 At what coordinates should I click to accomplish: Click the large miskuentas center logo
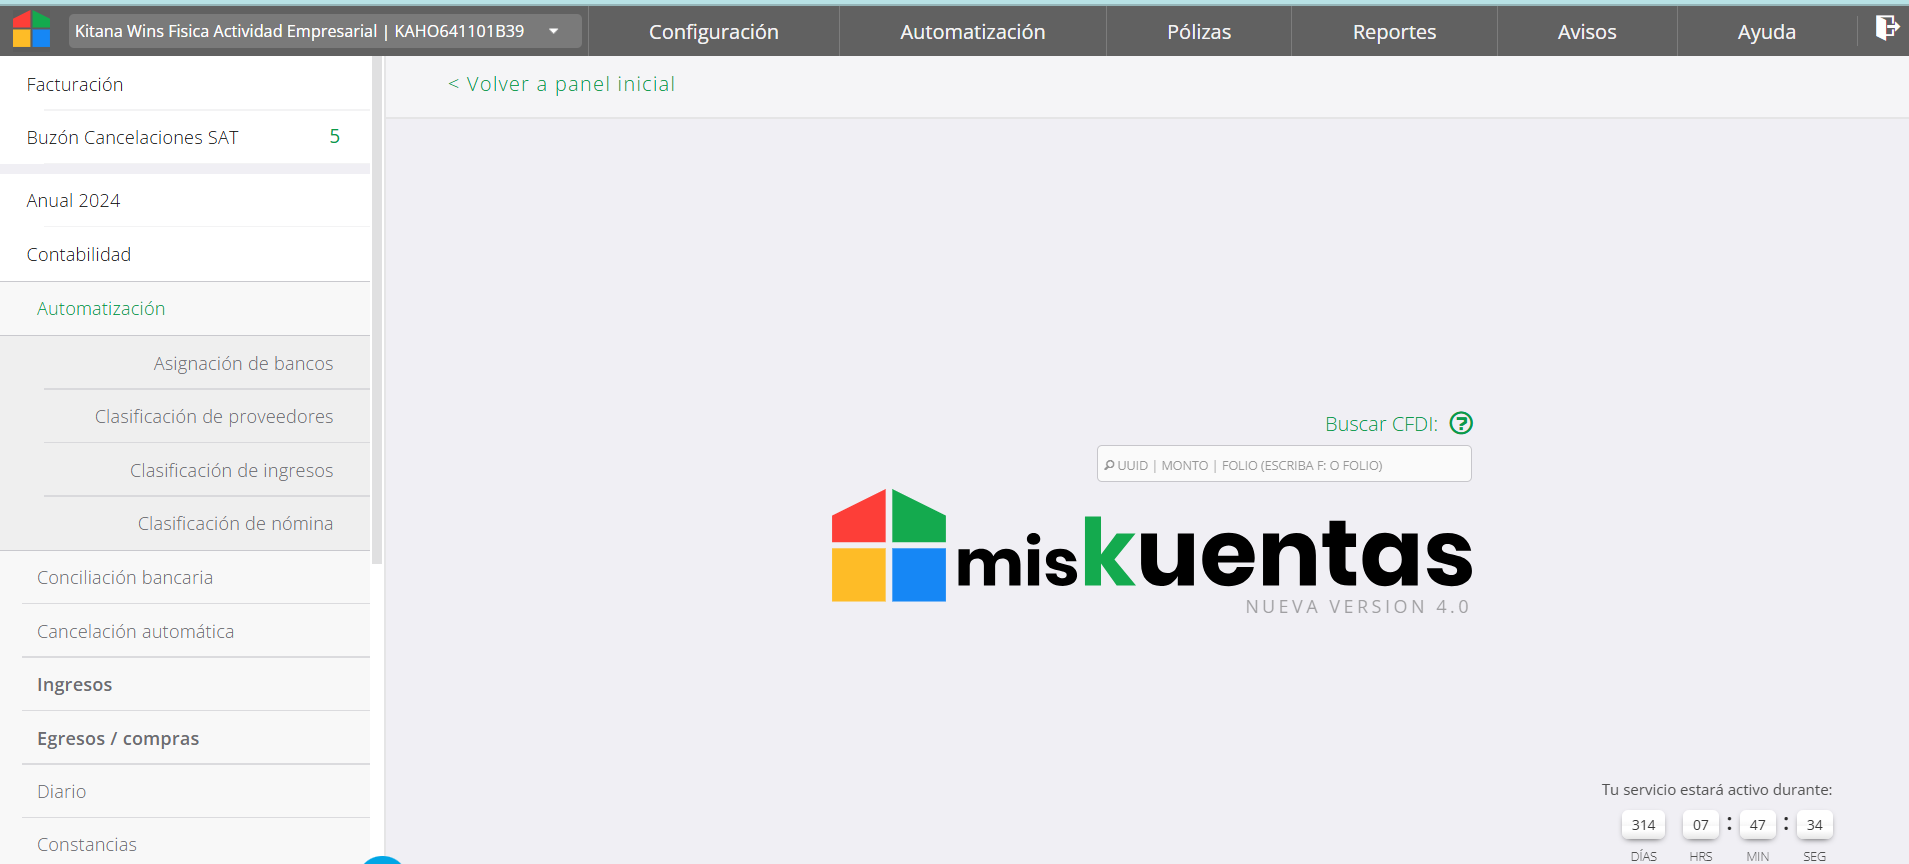point(1151,548)
